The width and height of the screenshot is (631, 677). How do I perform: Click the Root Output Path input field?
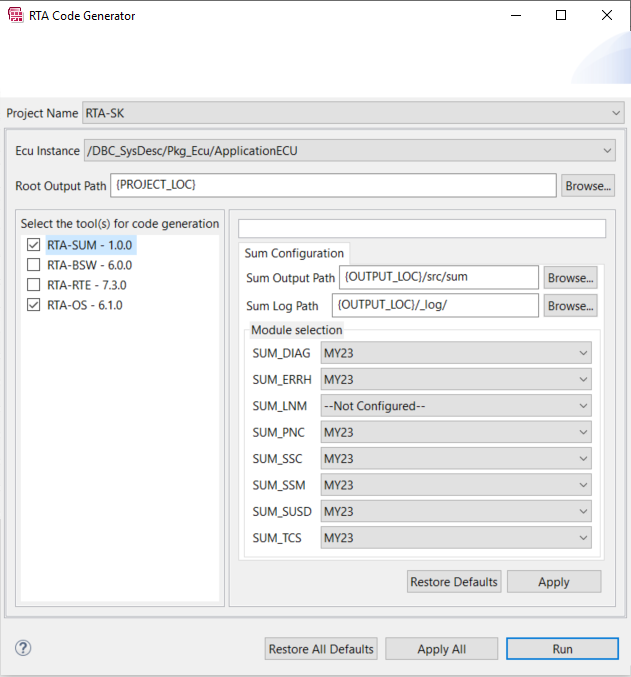click(x=333, y=185)
